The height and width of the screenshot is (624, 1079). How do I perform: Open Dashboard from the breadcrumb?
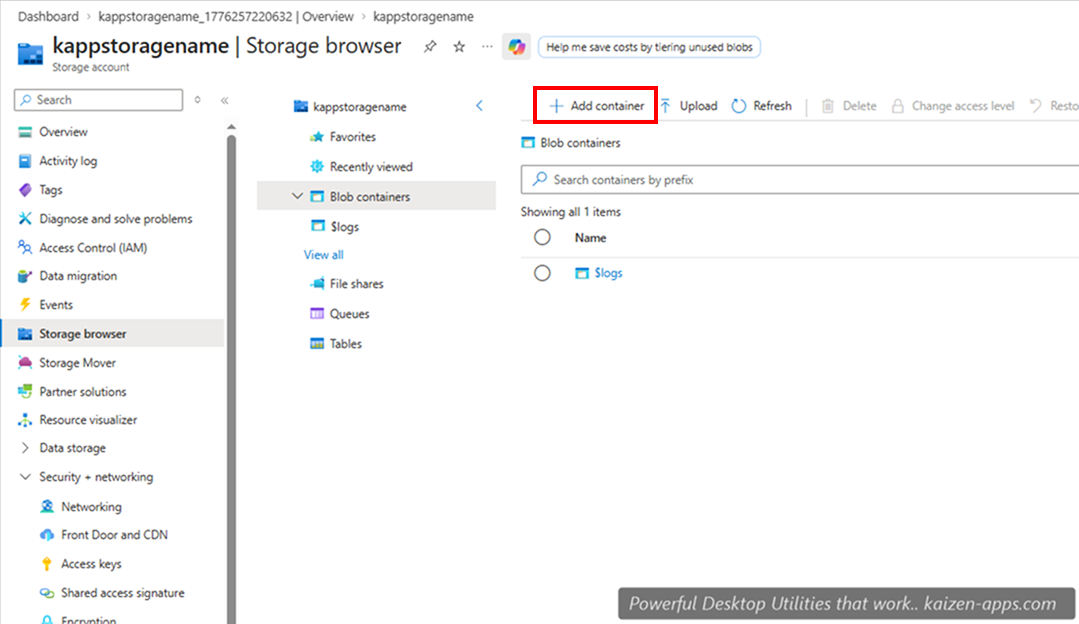point(48,16)
